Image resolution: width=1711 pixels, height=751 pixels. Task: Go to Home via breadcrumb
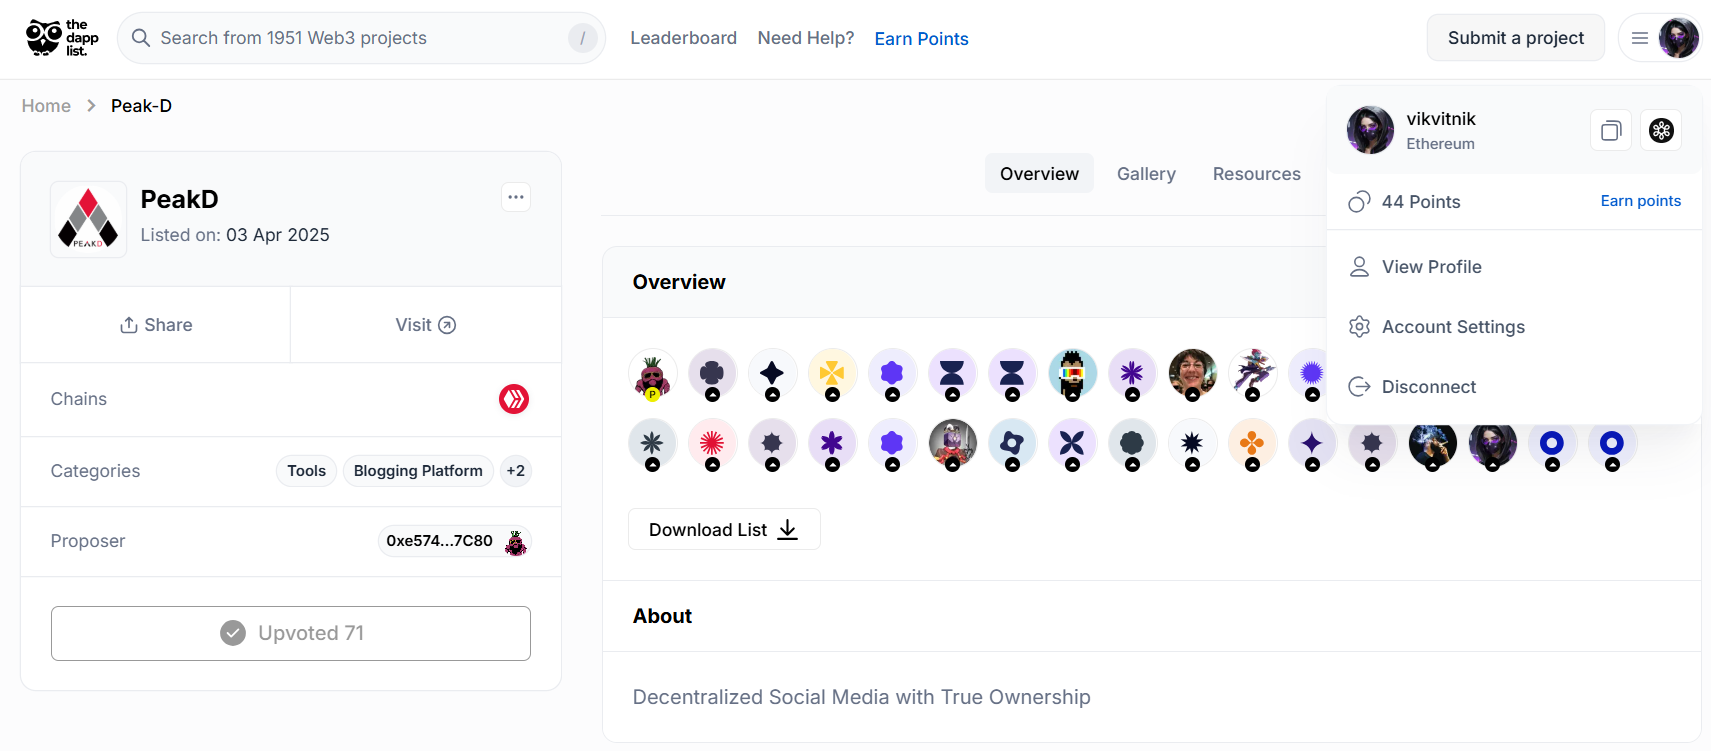46,106
